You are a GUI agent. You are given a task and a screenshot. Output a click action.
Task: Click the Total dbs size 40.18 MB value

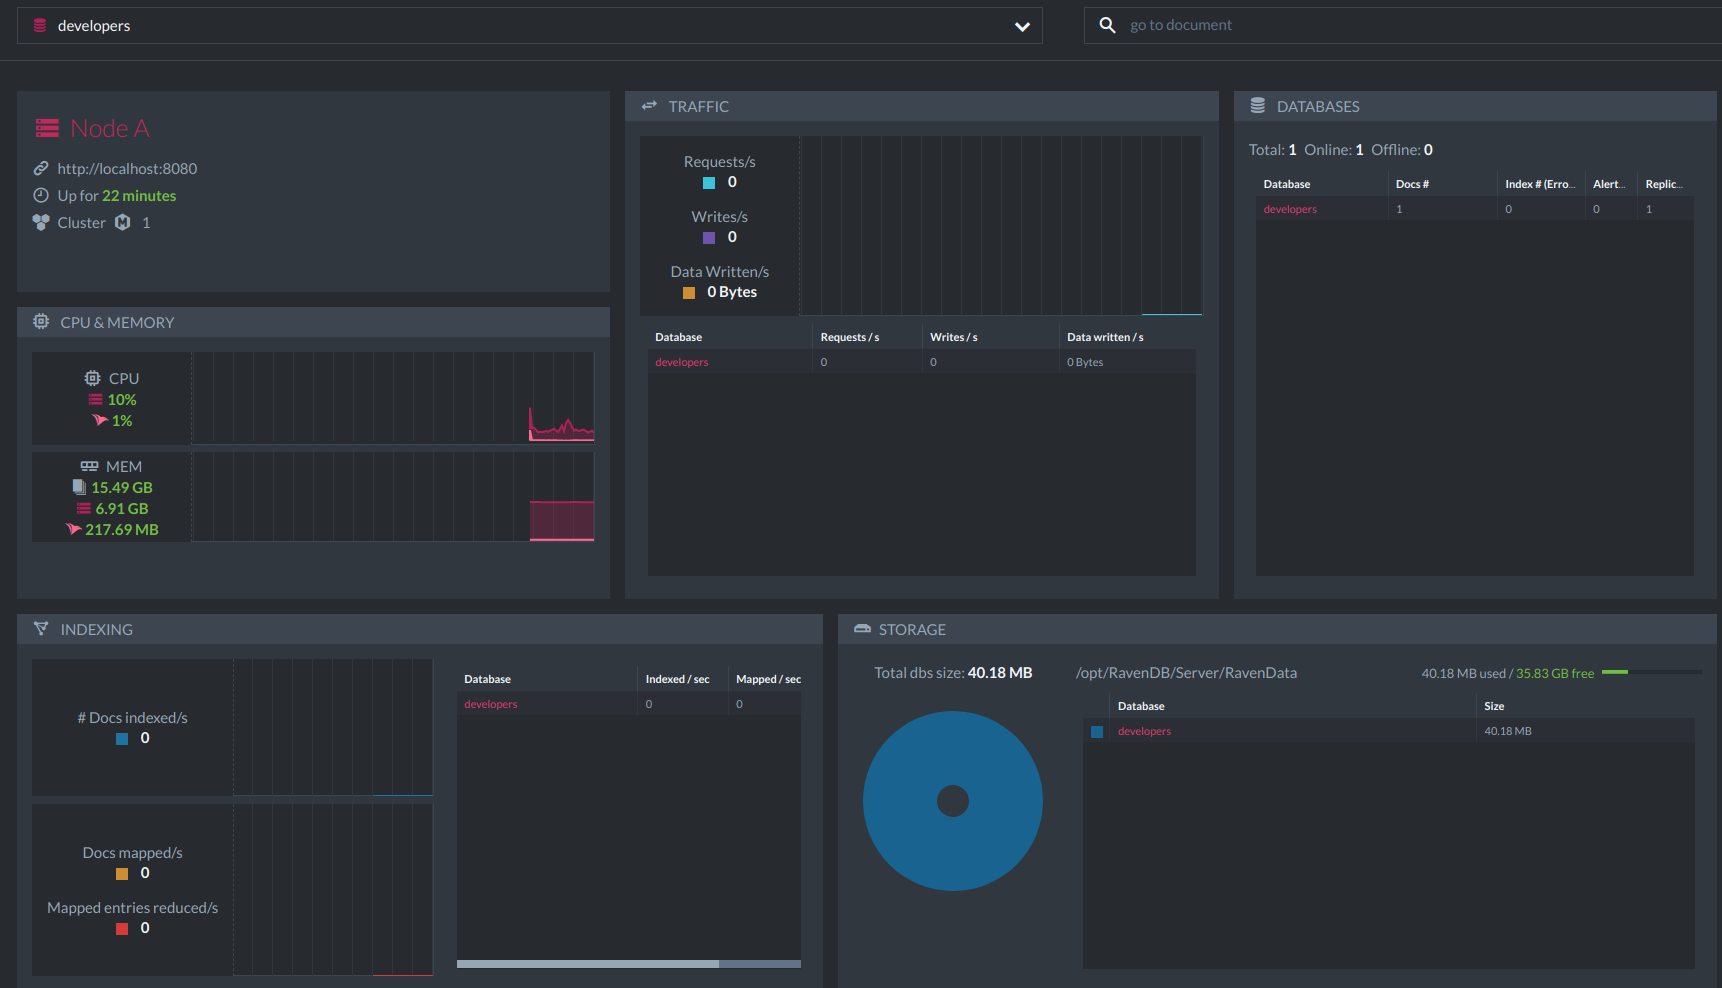[x=1000, y=673]
